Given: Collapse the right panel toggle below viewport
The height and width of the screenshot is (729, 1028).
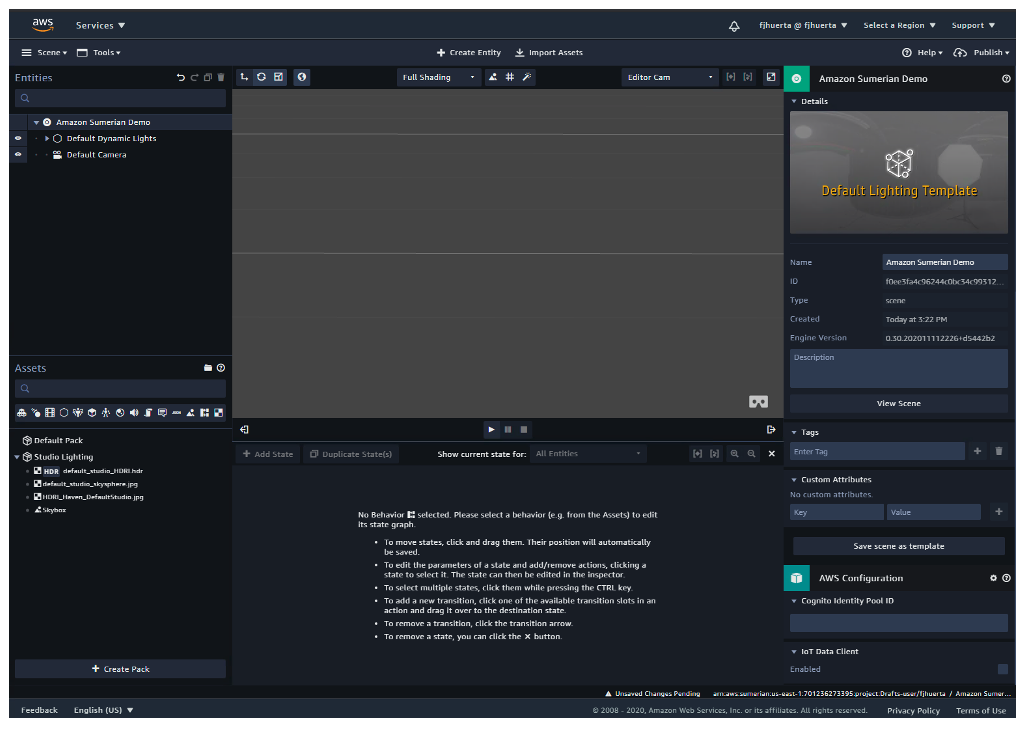Looking at the screenshot, I should pyautogui.click(x=771, y=430).
